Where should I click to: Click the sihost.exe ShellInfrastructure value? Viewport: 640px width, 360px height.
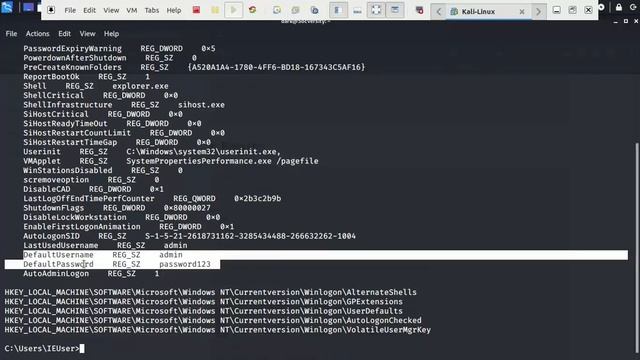pyautogui.click(x=201, y=105)
